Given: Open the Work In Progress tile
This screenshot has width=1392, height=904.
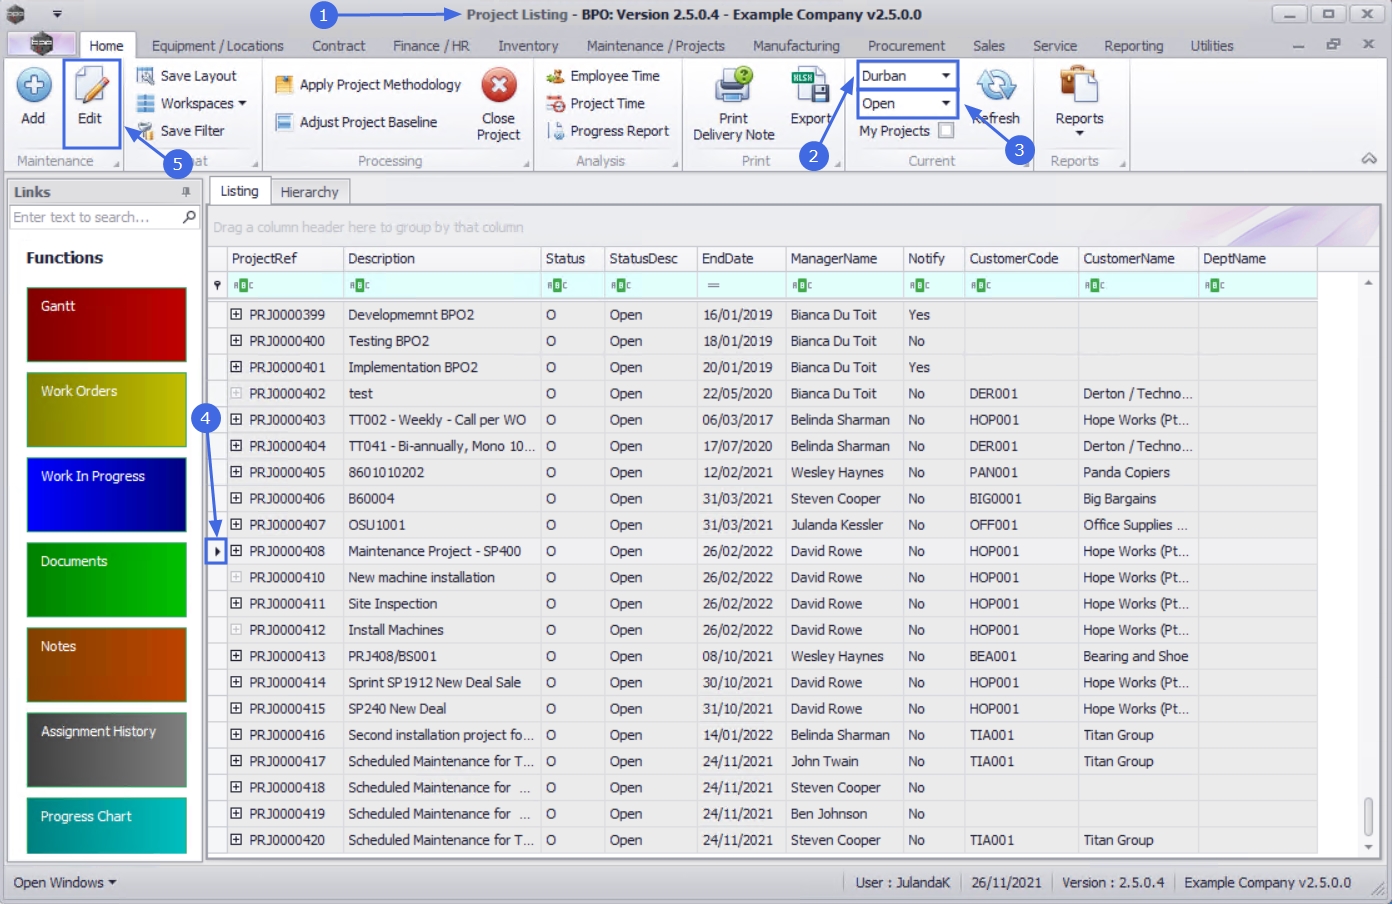Looking at the screenshot, I should [x=106, y=494].
